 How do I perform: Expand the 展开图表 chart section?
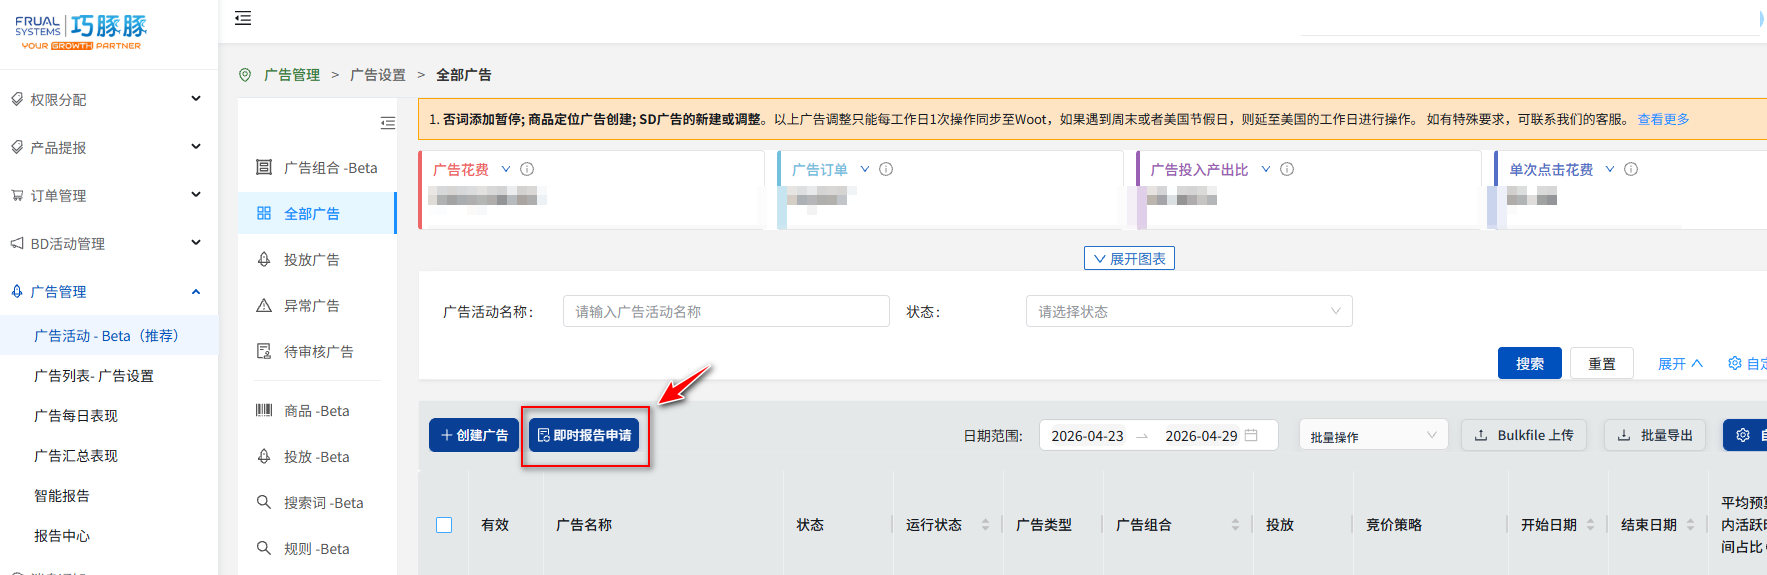(1129, 258)
